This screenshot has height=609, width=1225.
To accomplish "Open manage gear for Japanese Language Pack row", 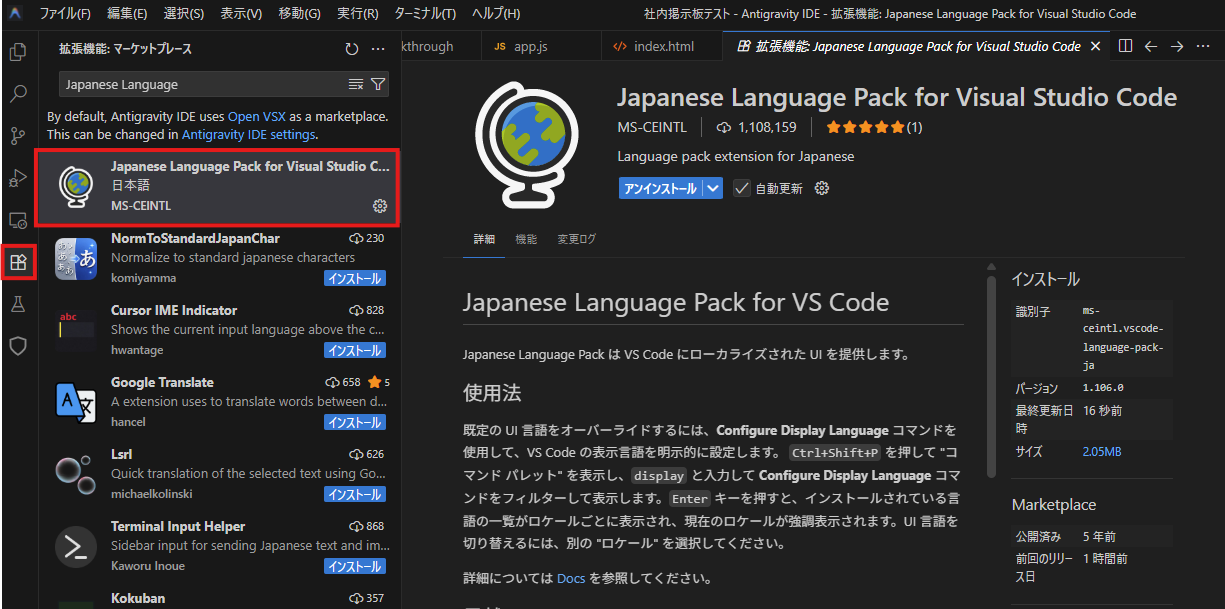I will (x=380, y=206).
